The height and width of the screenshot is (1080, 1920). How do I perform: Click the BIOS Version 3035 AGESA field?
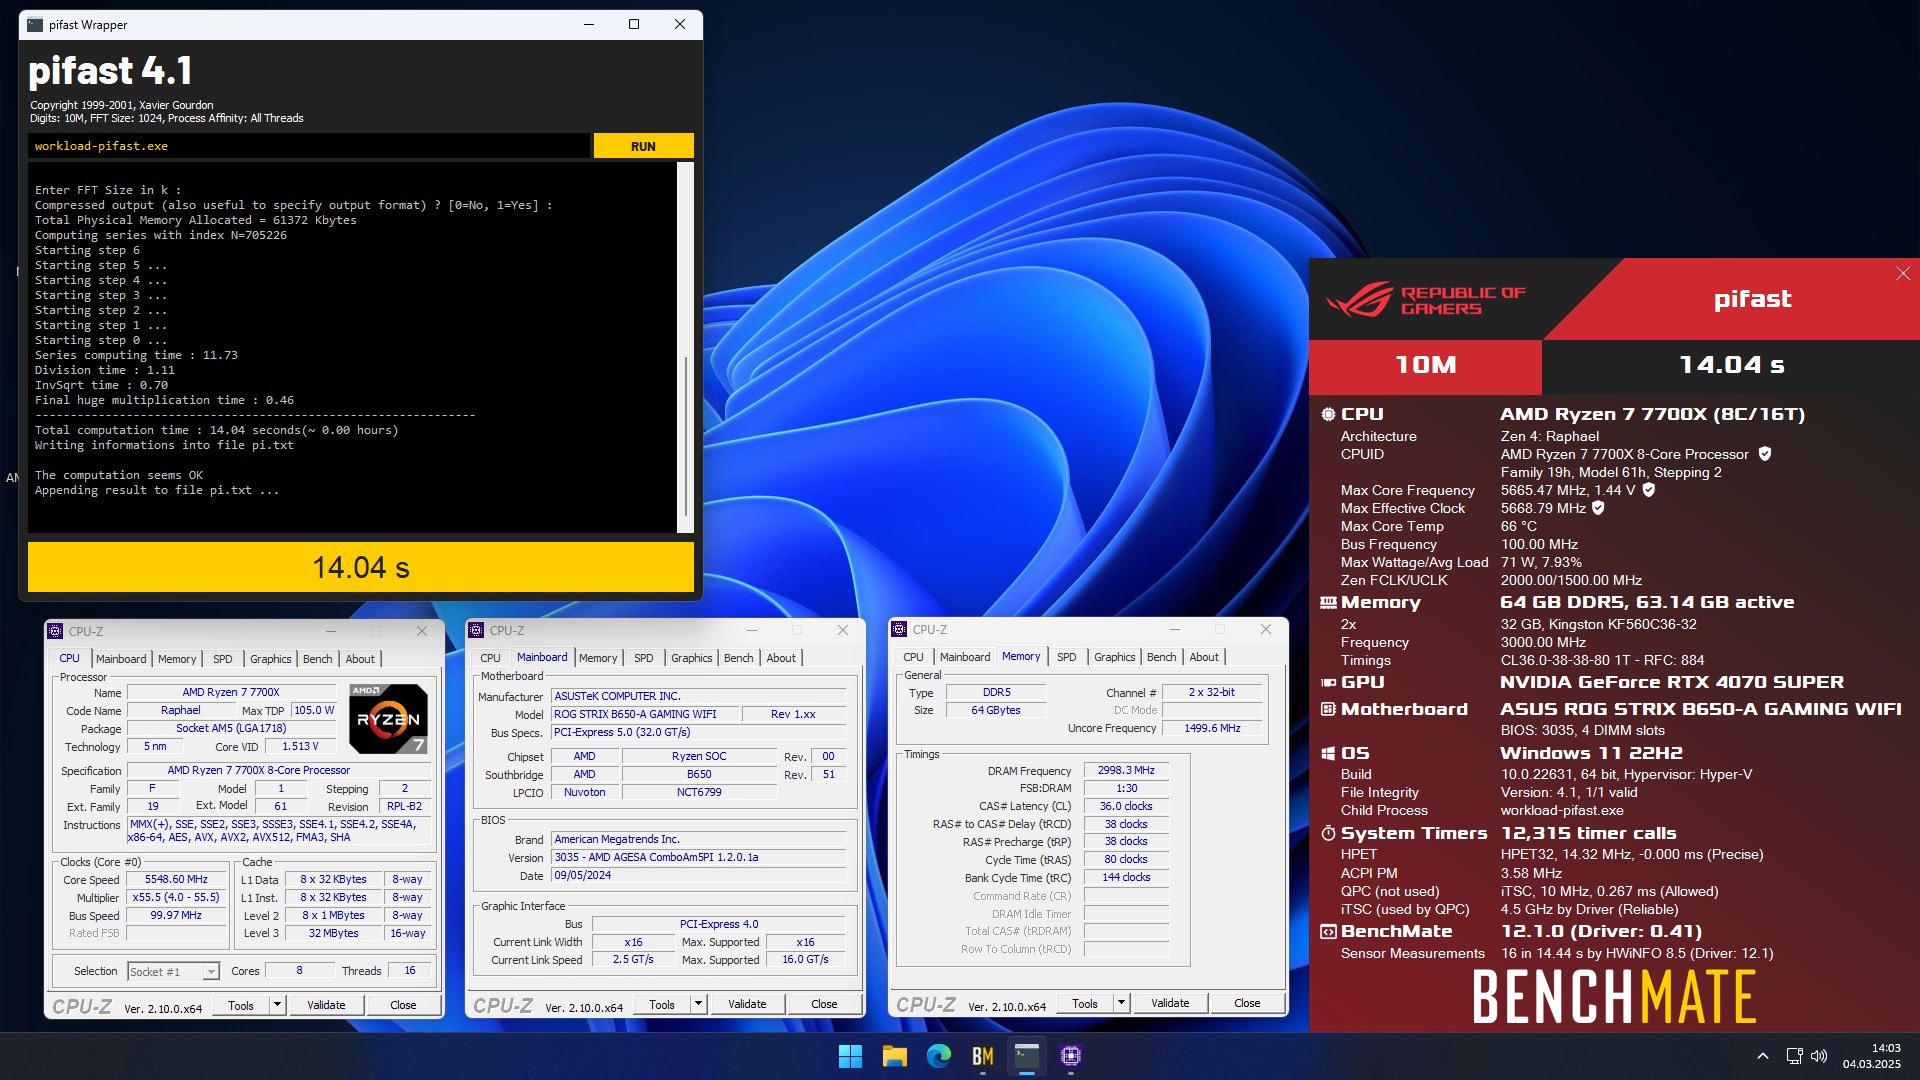point(698,858)
